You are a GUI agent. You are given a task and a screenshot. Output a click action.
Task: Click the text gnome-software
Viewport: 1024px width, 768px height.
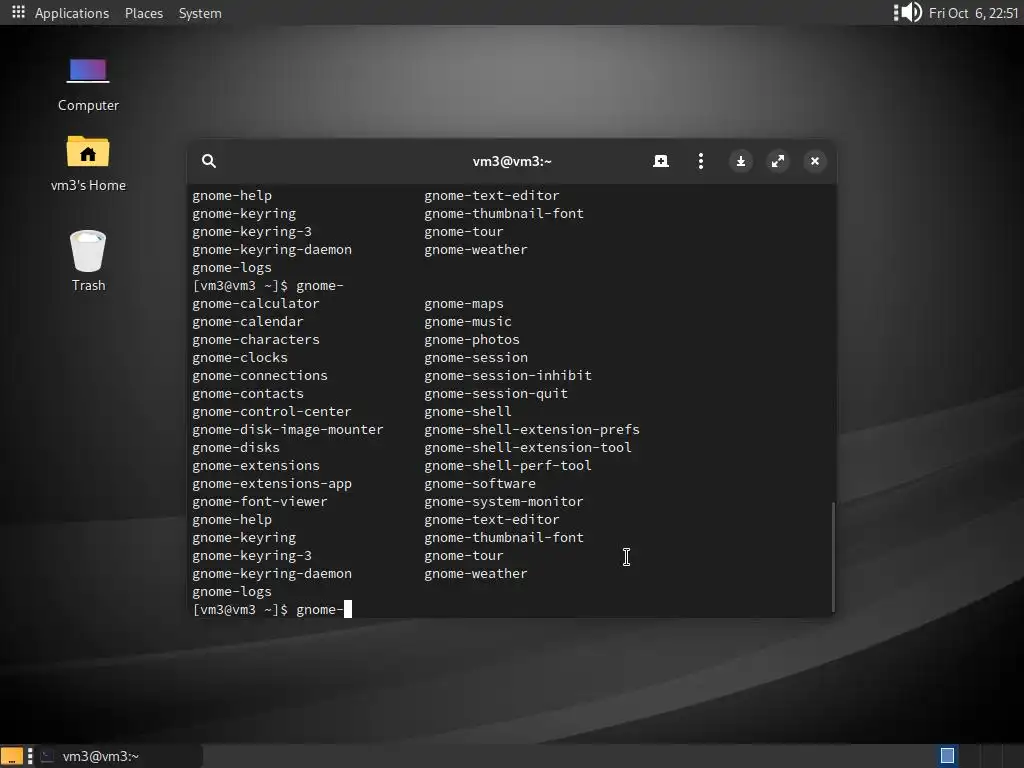point(480,484)
